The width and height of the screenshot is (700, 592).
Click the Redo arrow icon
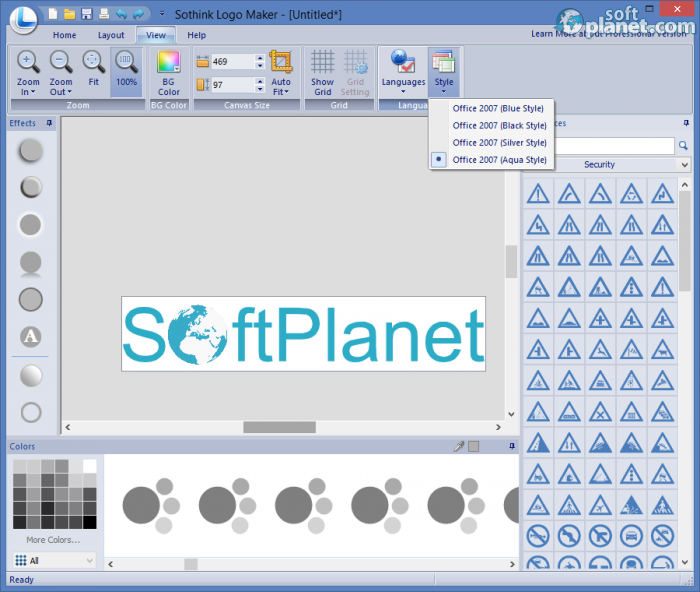(x=139, y=14)
